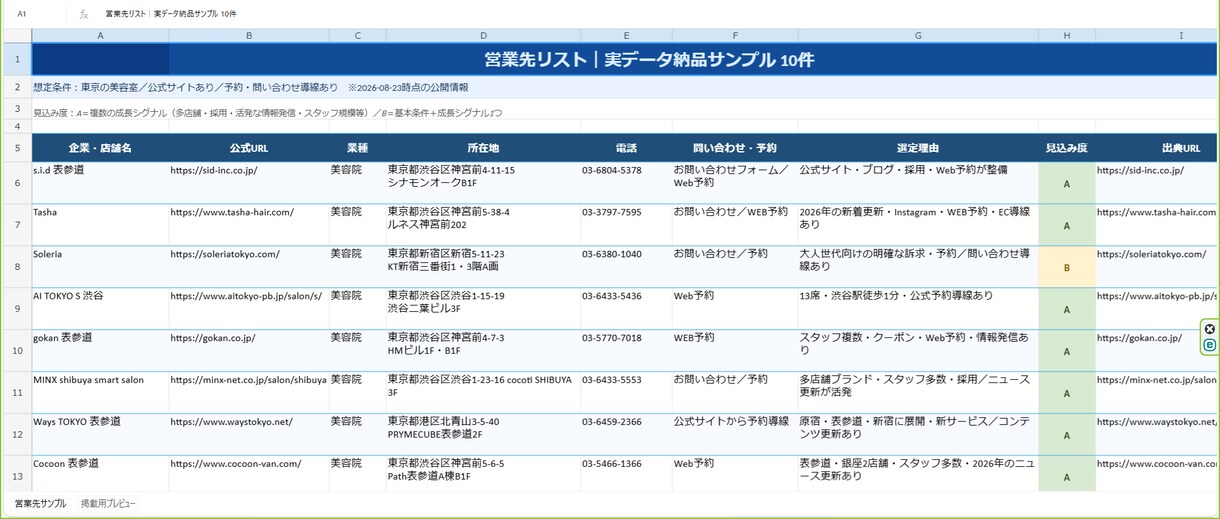Click the 出典URL header cell

pos(1158,148)
